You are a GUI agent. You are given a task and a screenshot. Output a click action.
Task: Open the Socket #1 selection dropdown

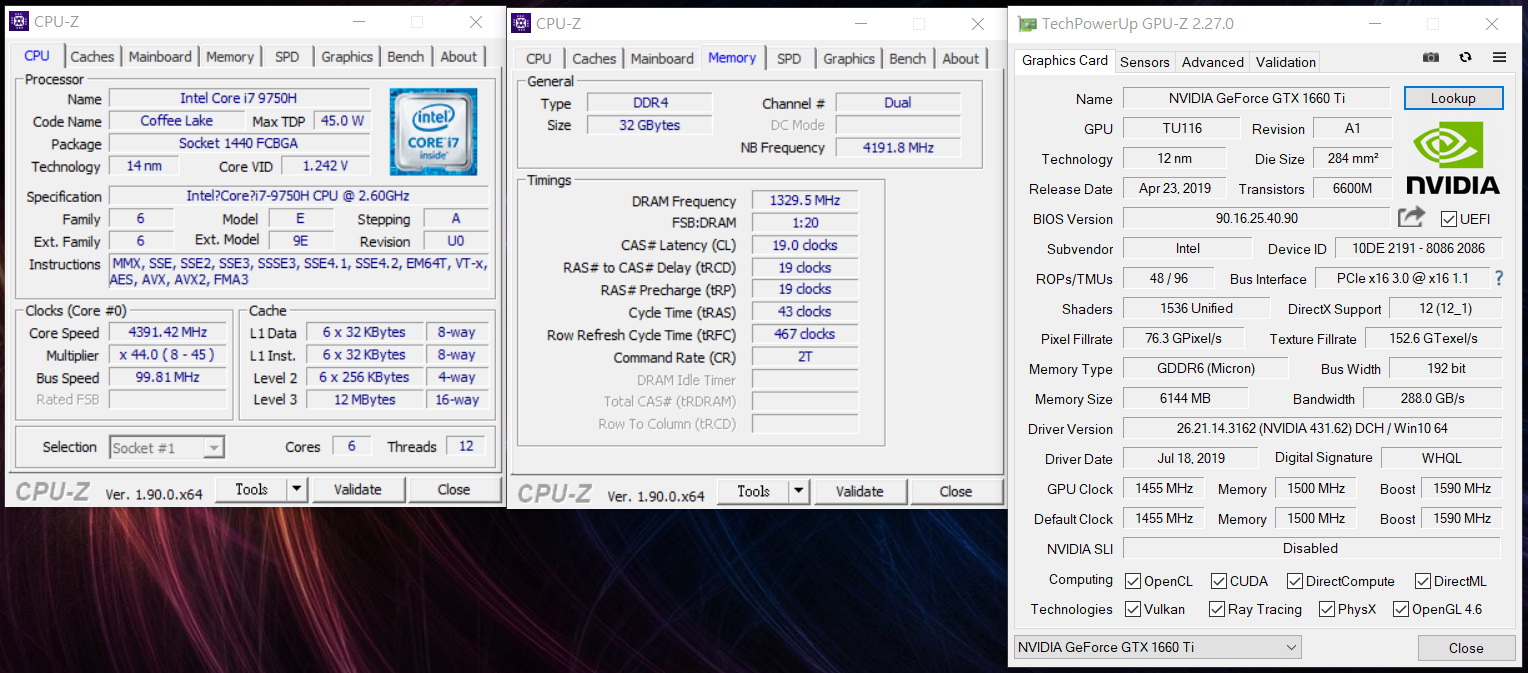[x=166, y=448]
